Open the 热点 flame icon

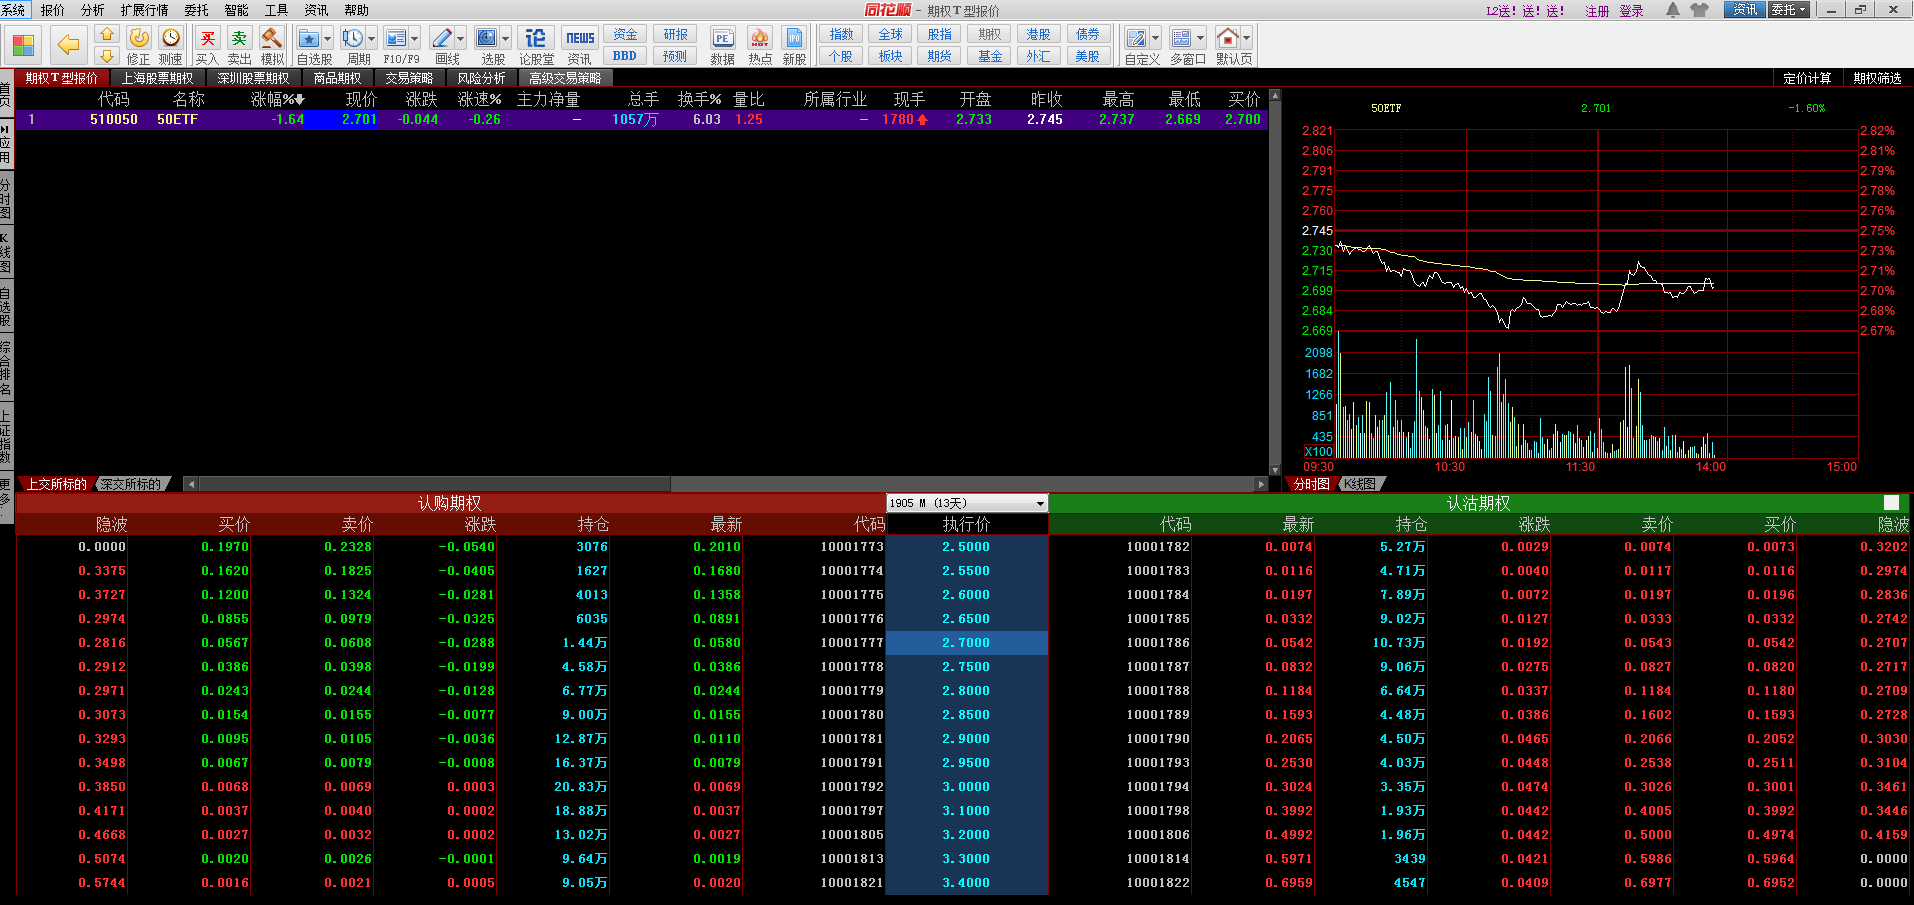[760, 38]
